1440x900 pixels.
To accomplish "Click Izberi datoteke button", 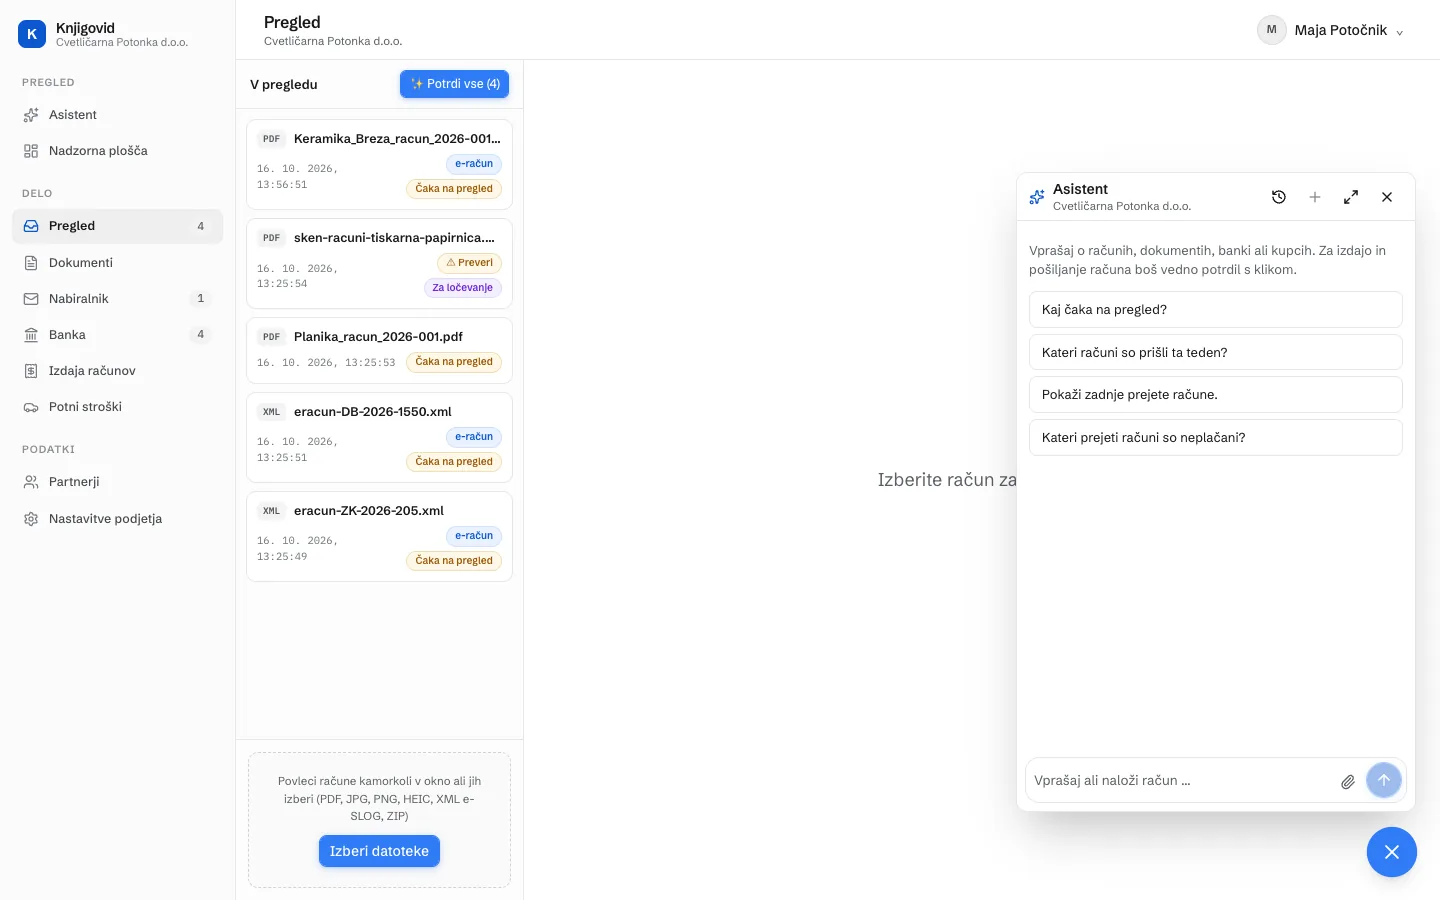I will (x=379, y=851).
